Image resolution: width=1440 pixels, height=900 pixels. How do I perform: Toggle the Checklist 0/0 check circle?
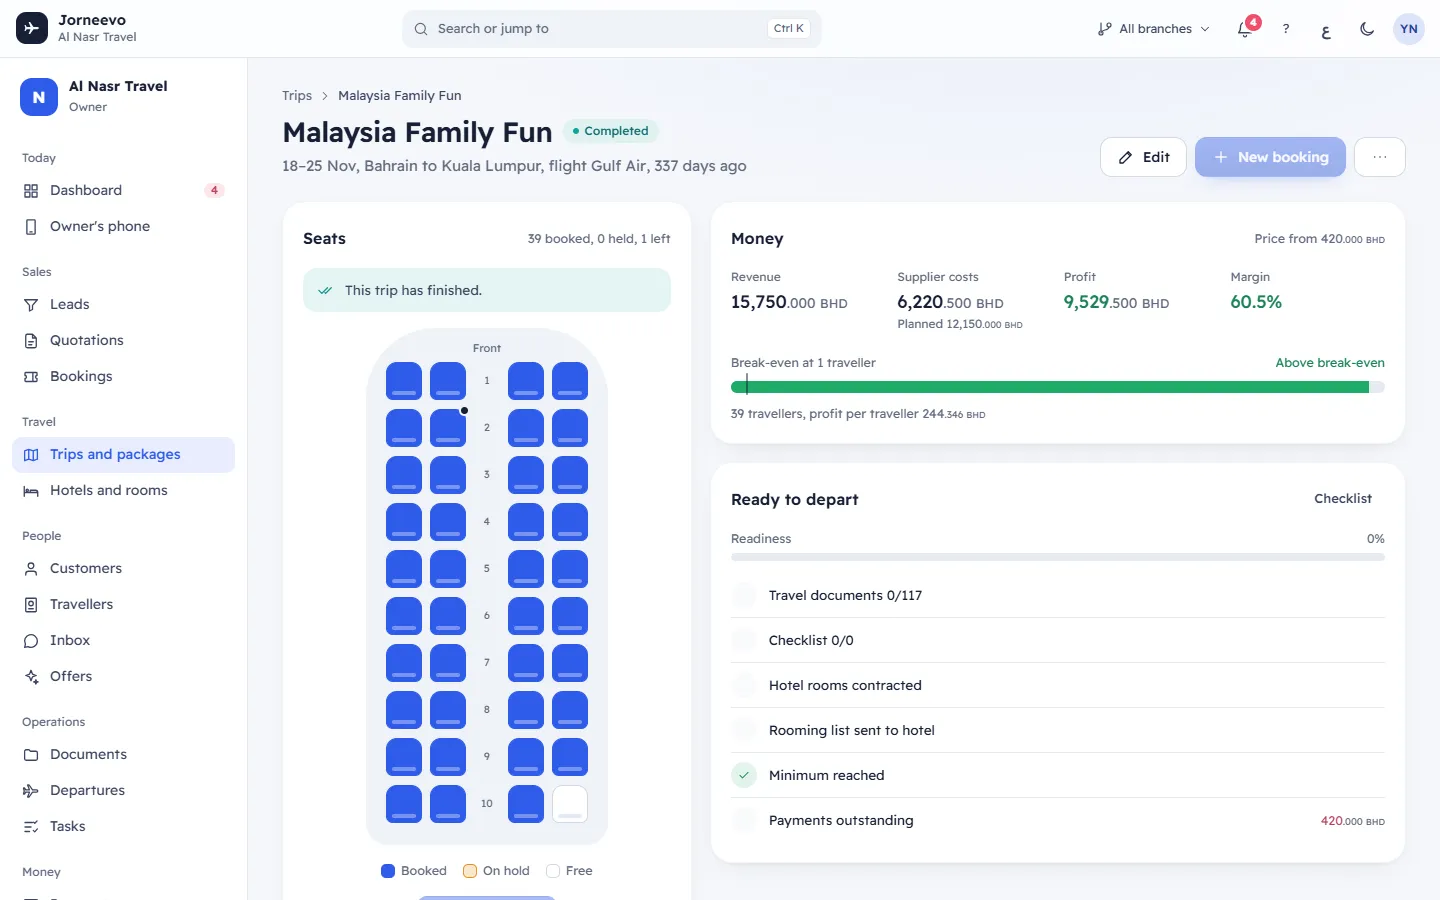[x=744, y=640]
